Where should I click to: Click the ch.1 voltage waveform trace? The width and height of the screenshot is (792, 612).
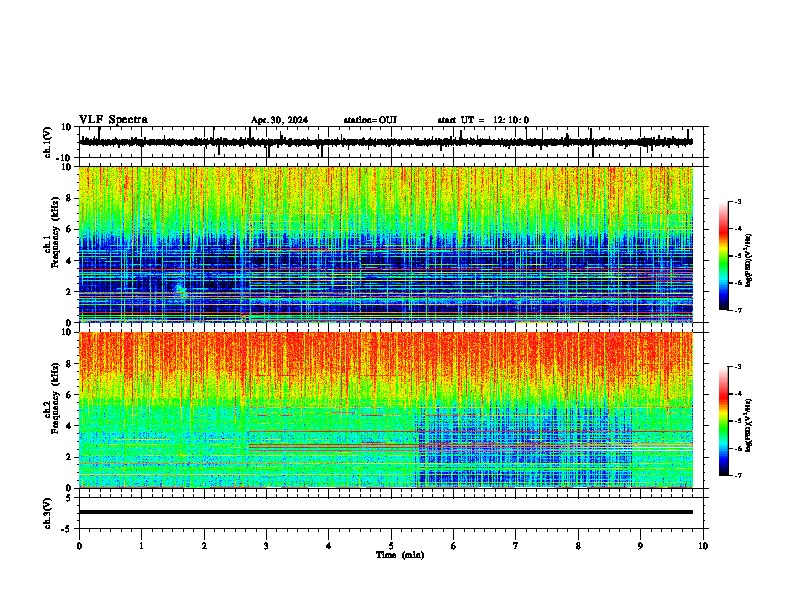click(x=386, y=142)
